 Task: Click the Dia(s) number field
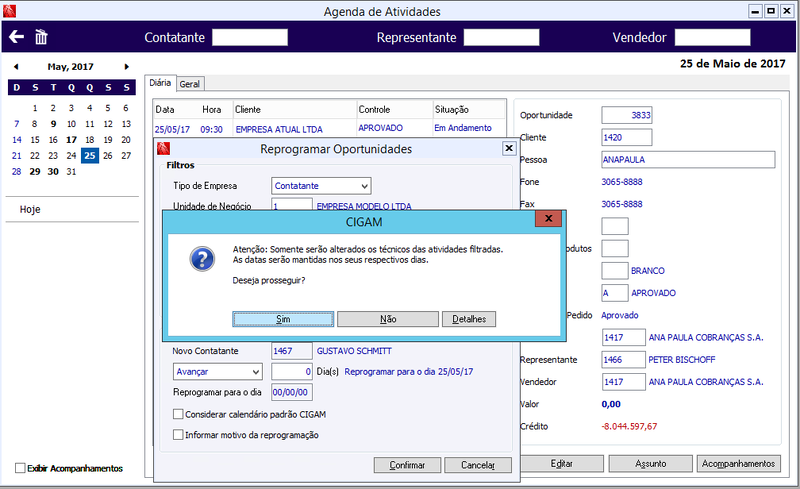pos(292,372)
